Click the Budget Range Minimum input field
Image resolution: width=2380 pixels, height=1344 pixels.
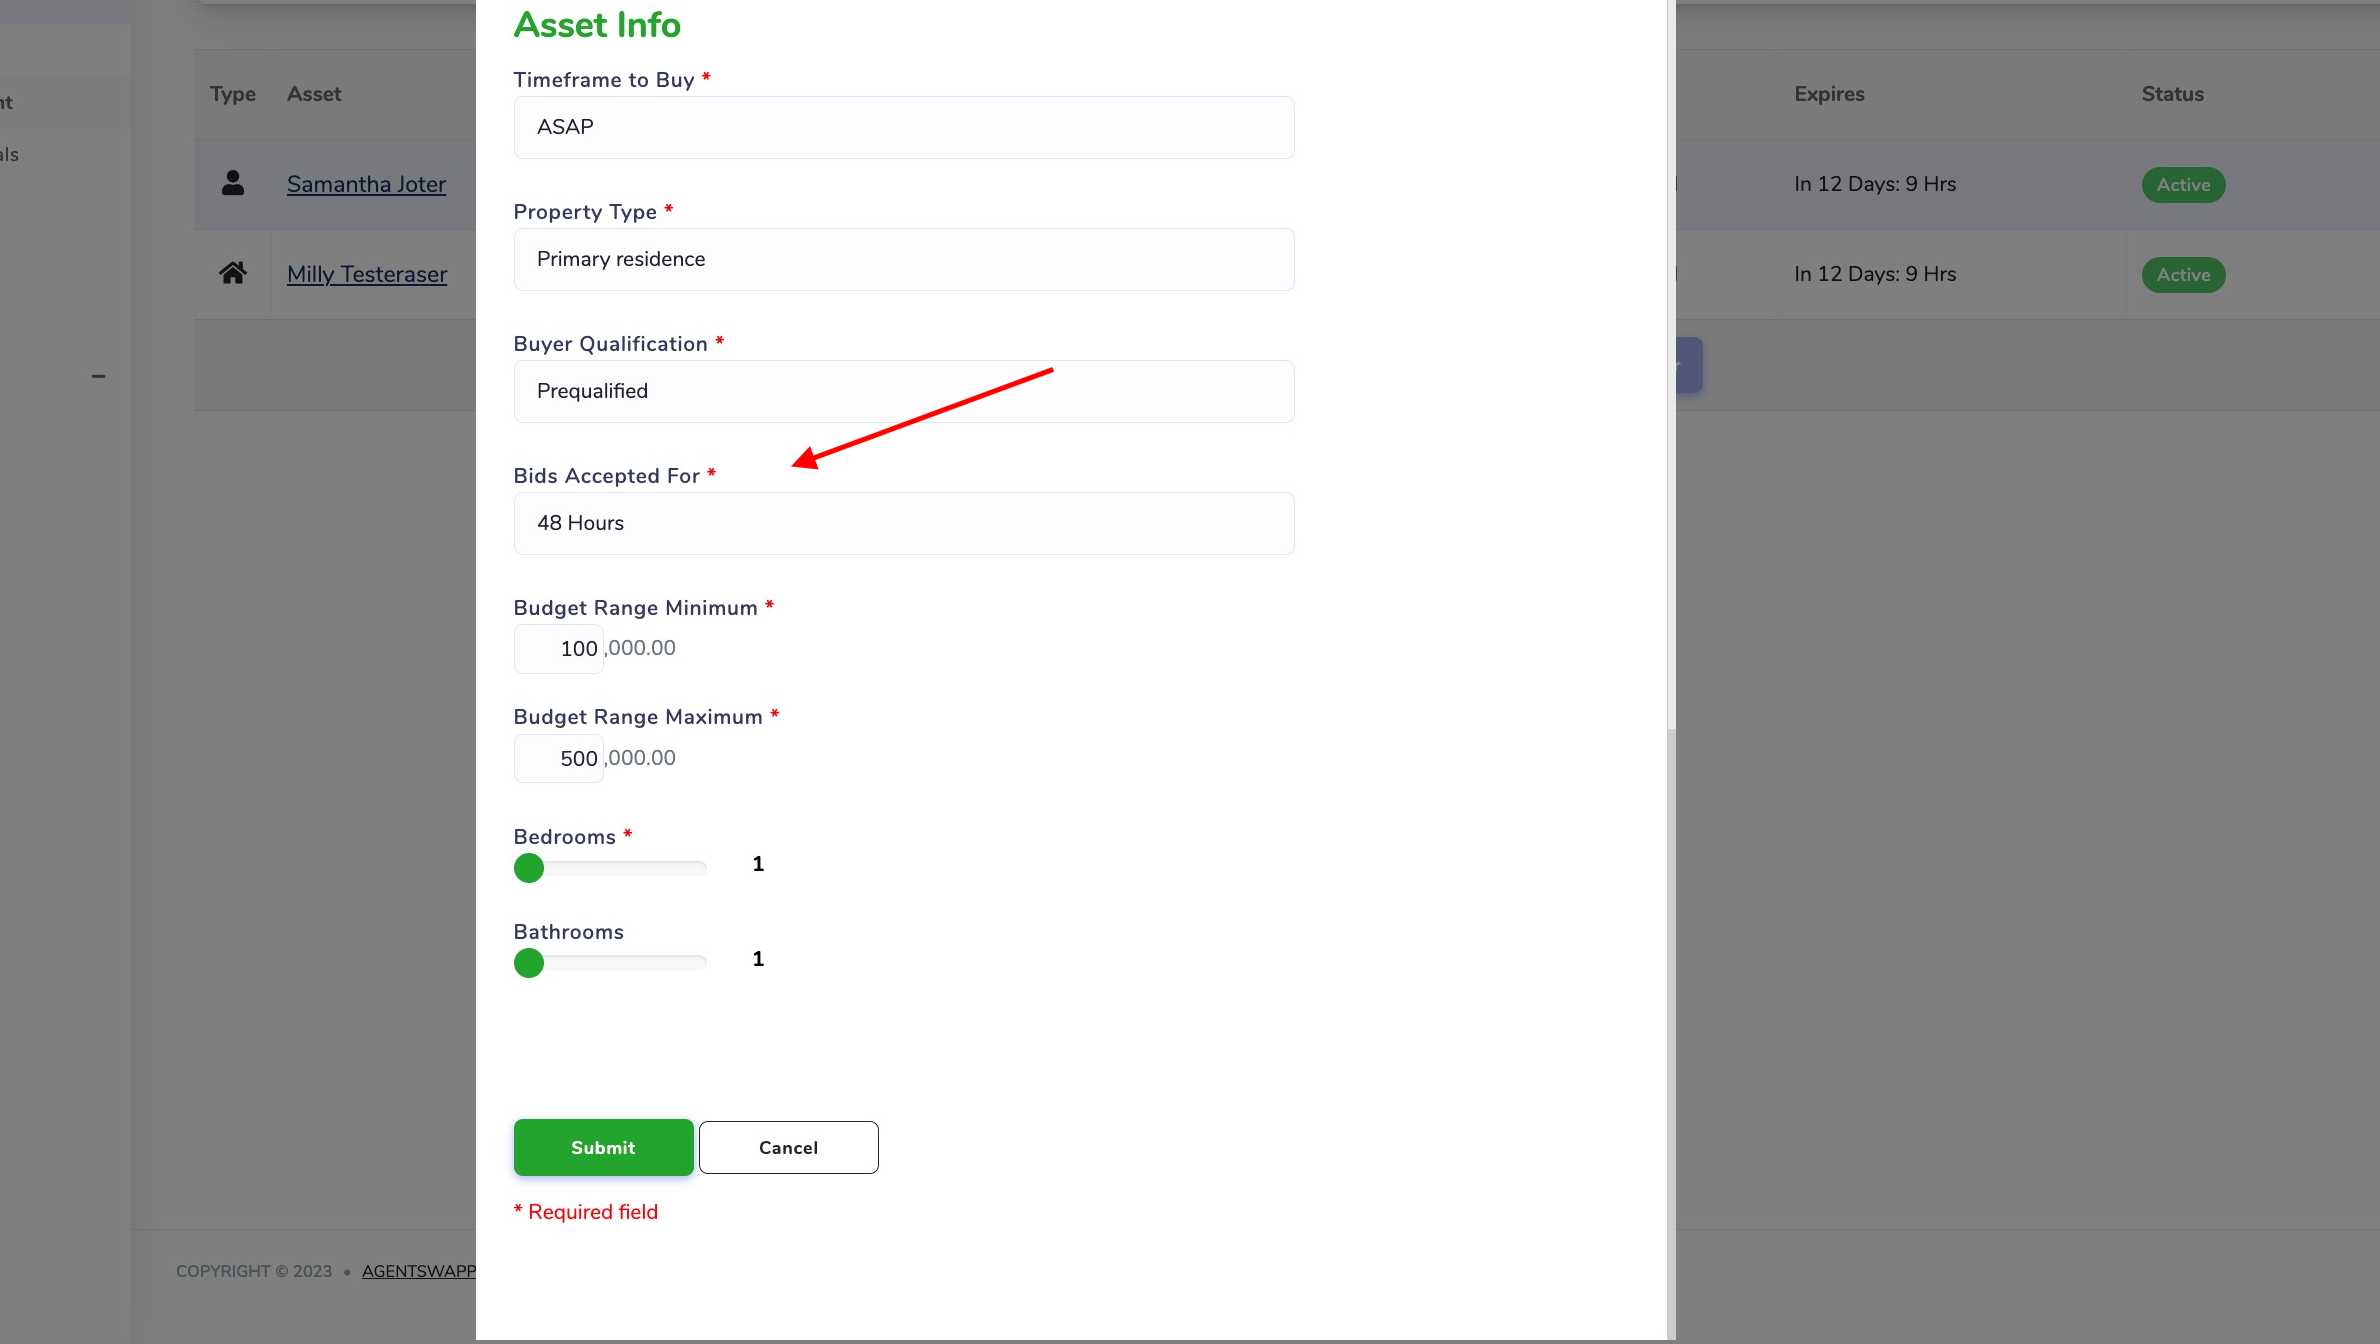pos(559,649)
